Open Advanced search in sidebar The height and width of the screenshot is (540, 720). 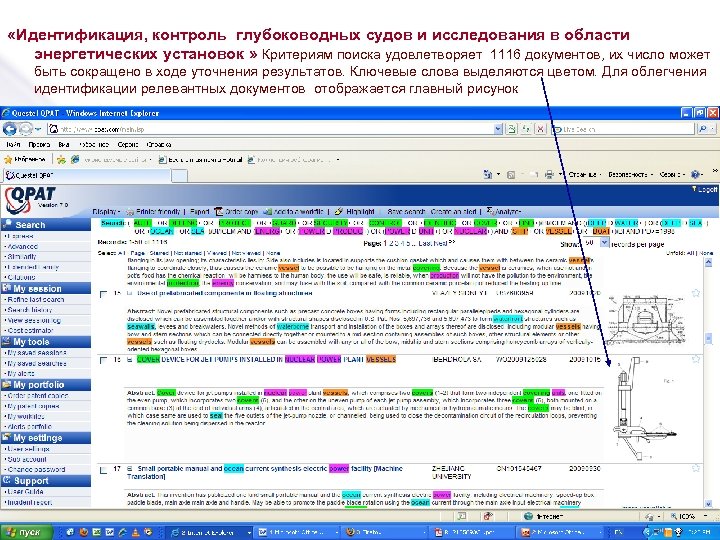22,246
